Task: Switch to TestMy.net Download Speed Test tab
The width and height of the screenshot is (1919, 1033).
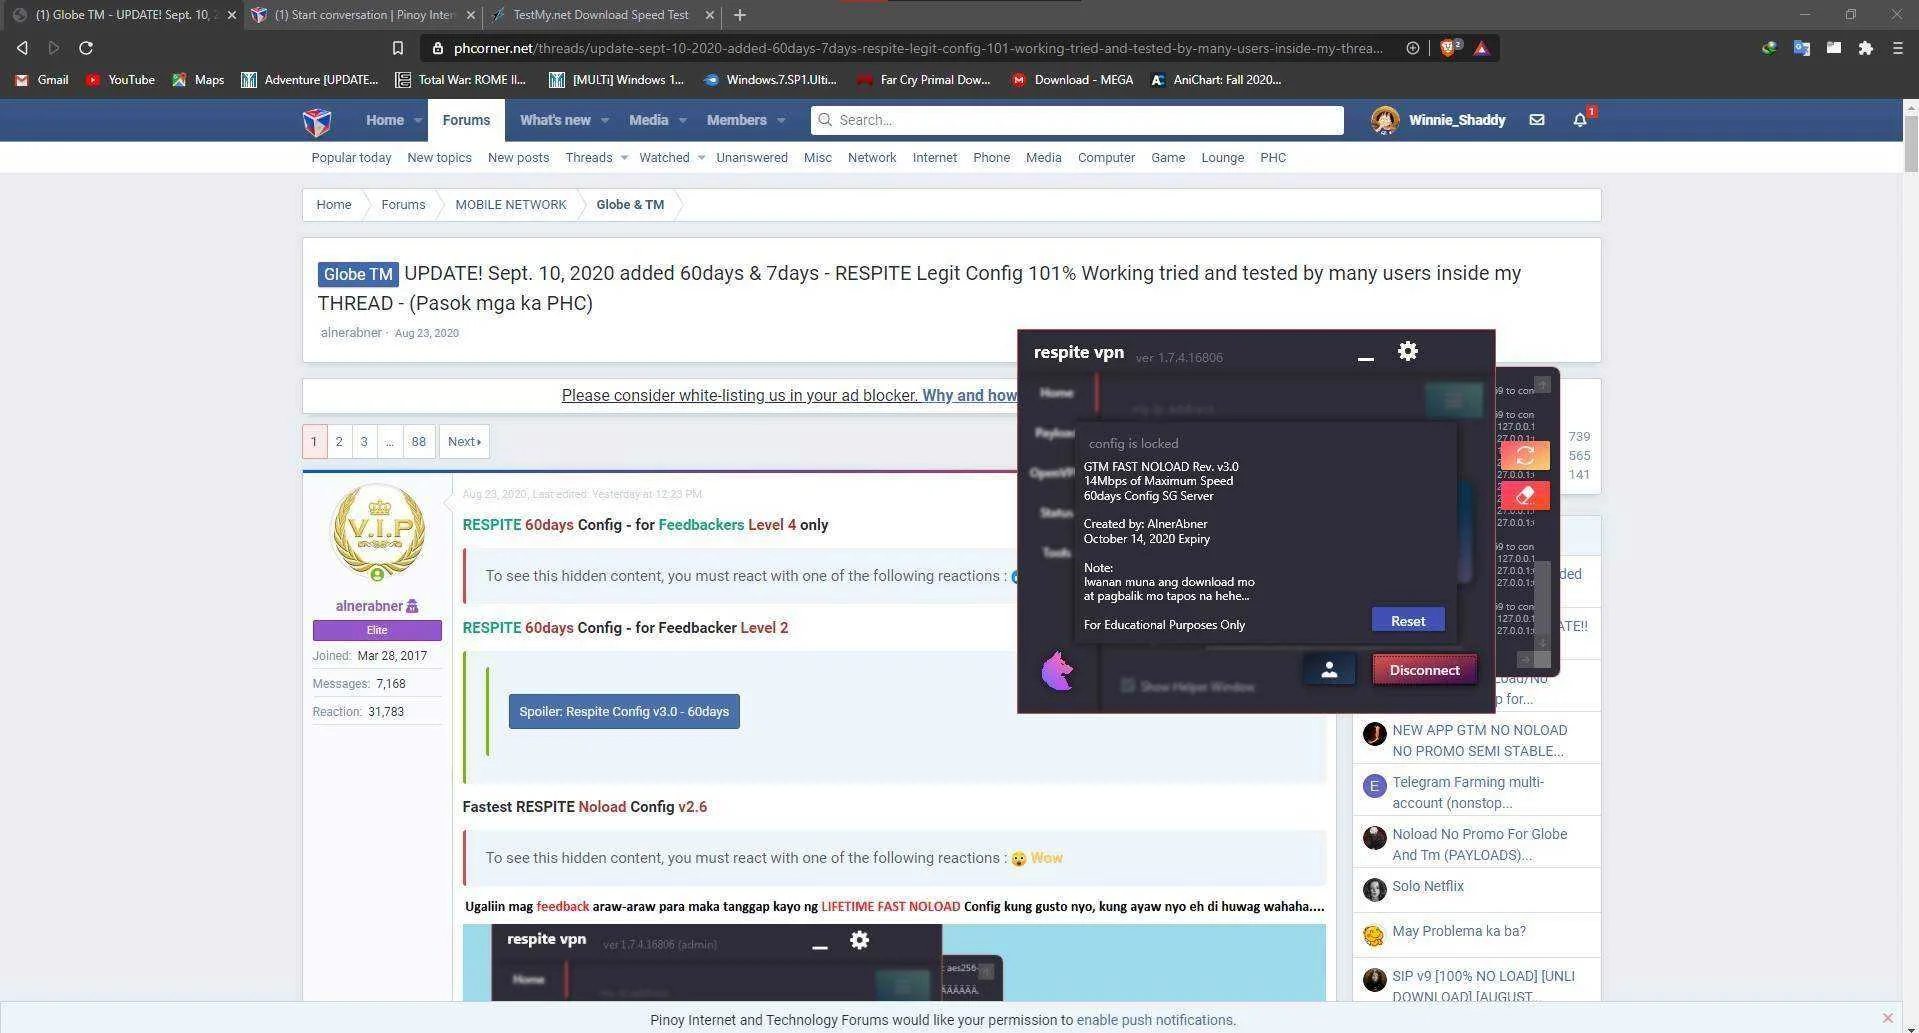Action: click(603, 15)
